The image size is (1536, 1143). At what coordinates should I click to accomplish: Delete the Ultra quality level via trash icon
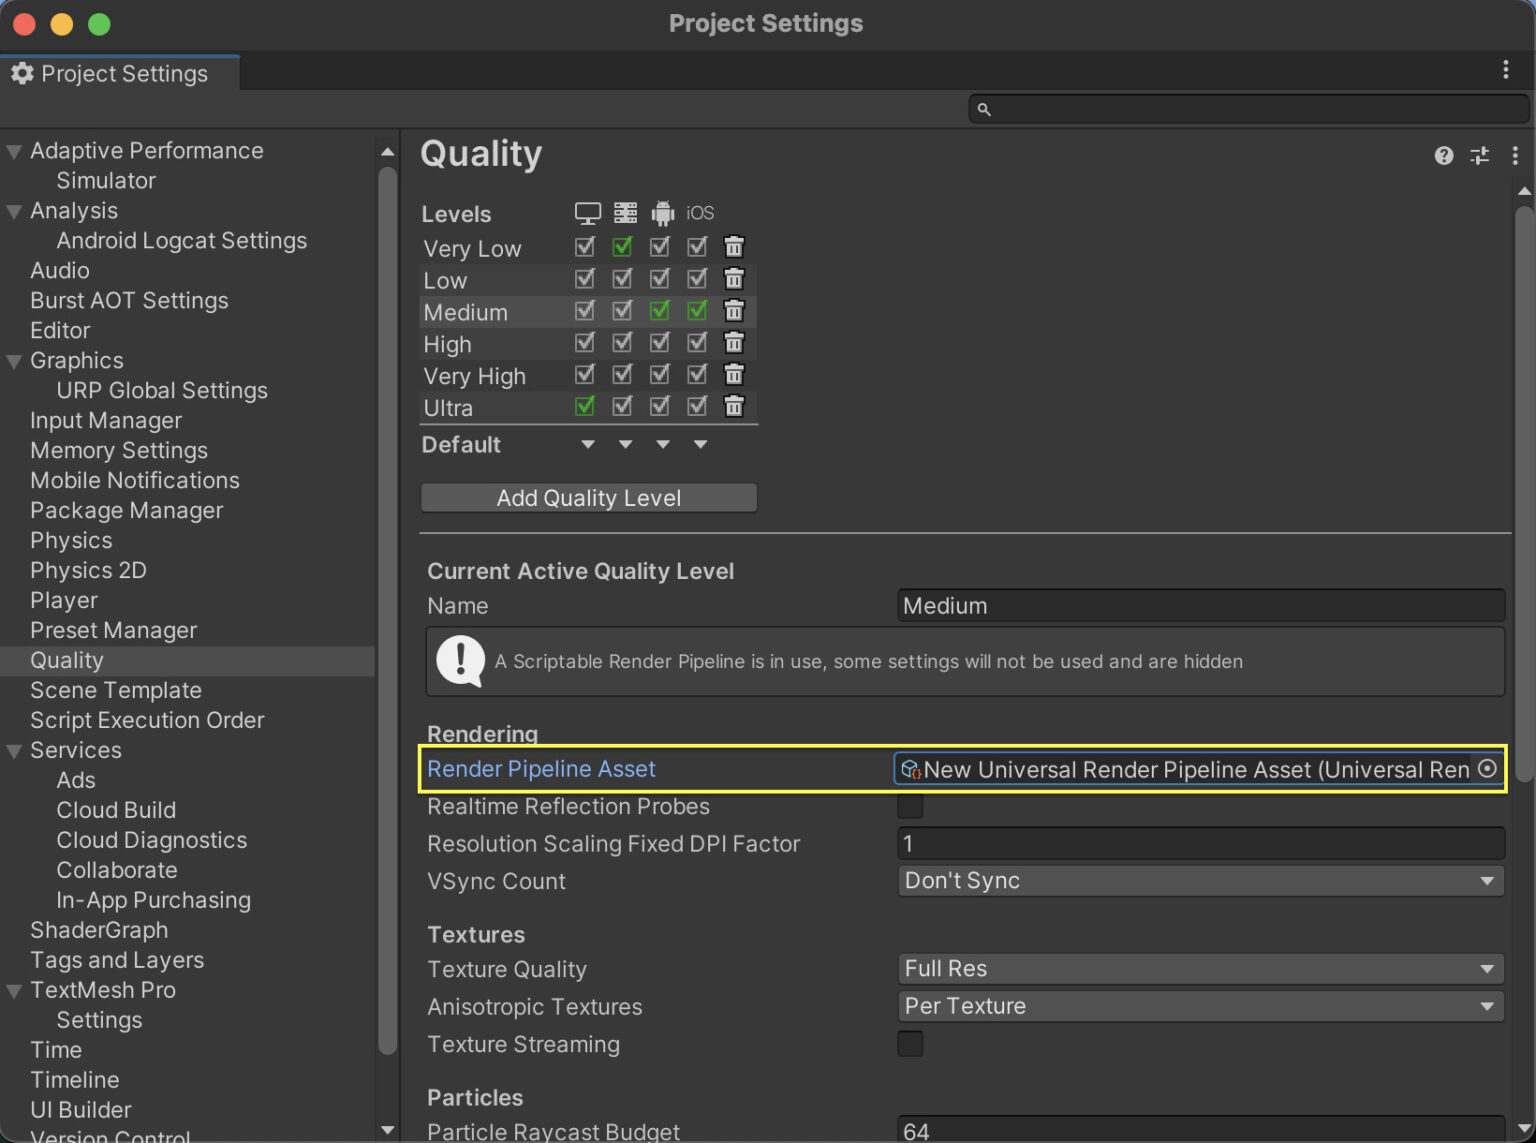[x=734, y=406]
